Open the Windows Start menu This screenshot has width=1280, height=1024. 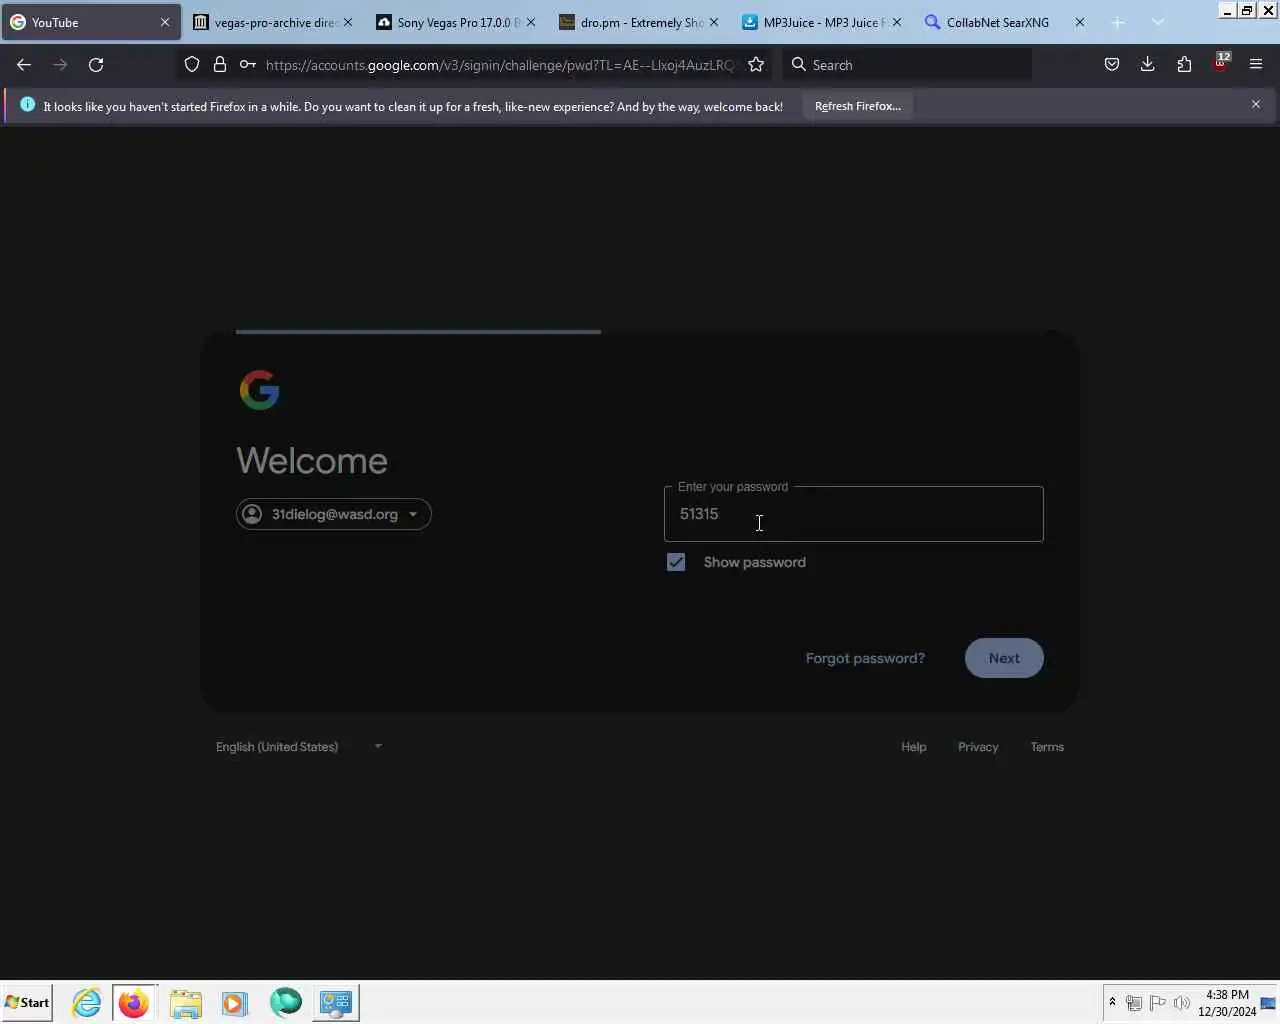coord(27,1002)
